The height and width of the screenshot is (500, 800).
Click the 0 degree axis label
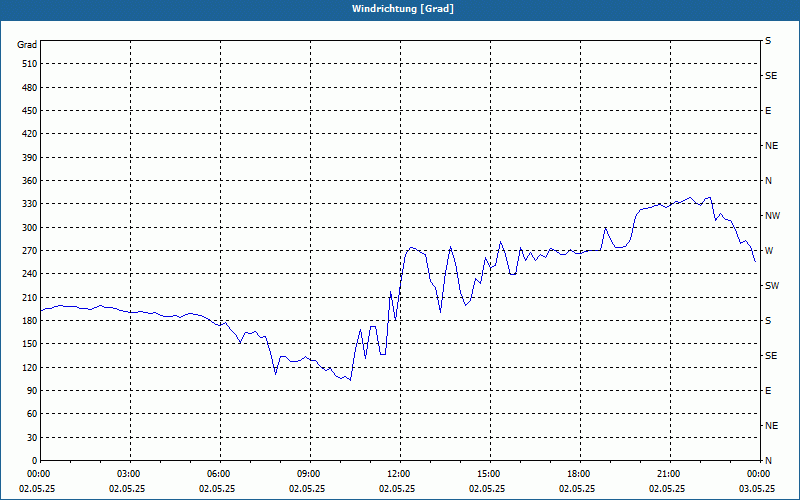pos(34,460)
